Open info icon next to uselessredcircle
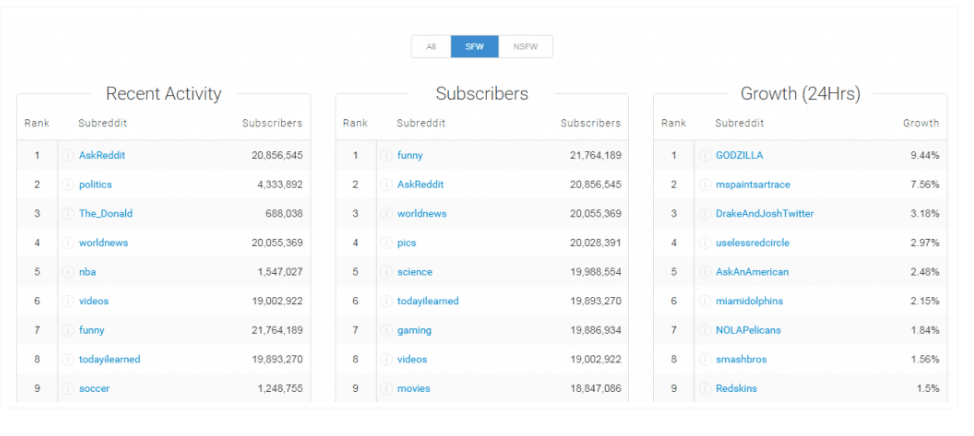Image resolution: width=974 pixels, height=436 pixels. pyautogui.click(x=704, y=243)
